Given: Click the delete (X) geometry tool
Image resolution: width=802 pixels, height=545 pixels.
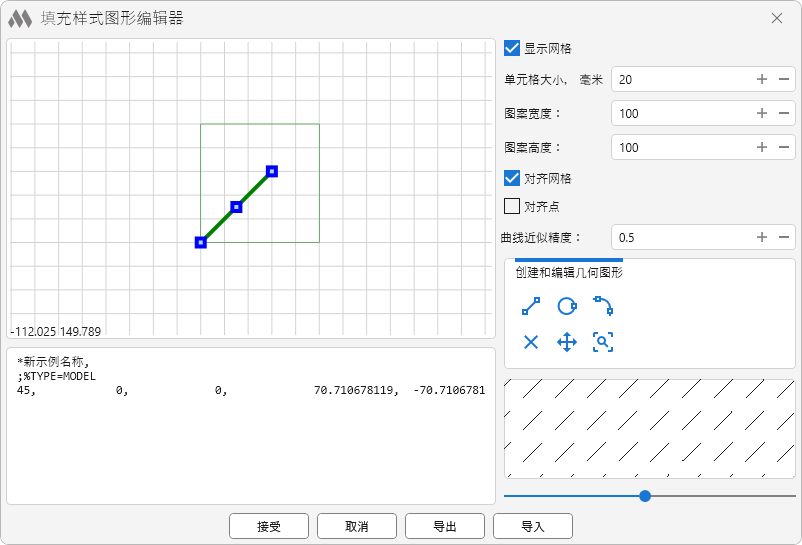Looking at the screenshot, I should 531,342.
